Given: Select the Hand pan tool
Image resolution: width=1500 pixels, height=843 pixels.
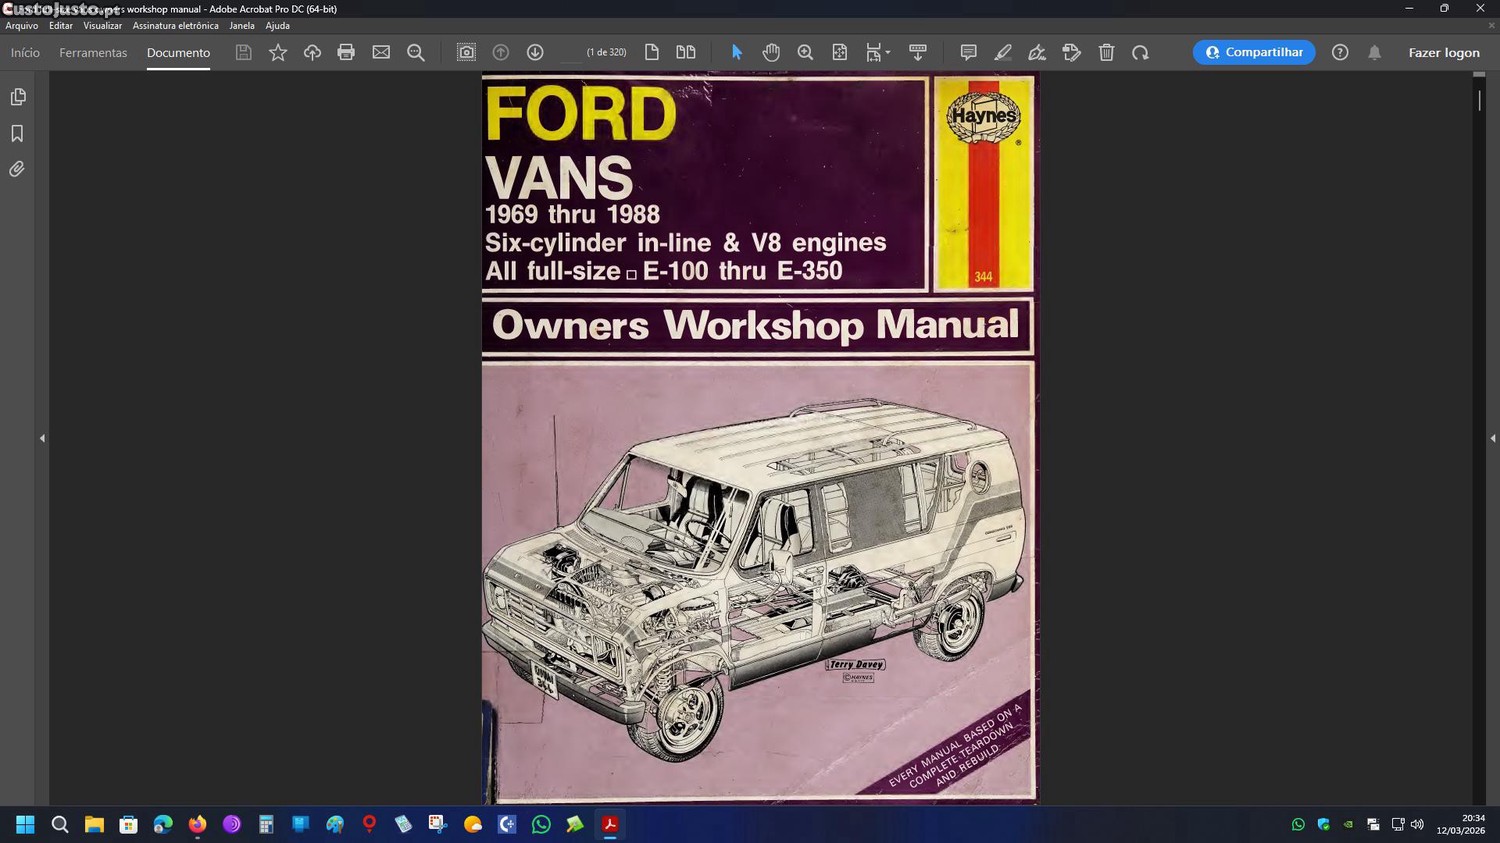Looking at the screenshot, I should click(771, 52).
